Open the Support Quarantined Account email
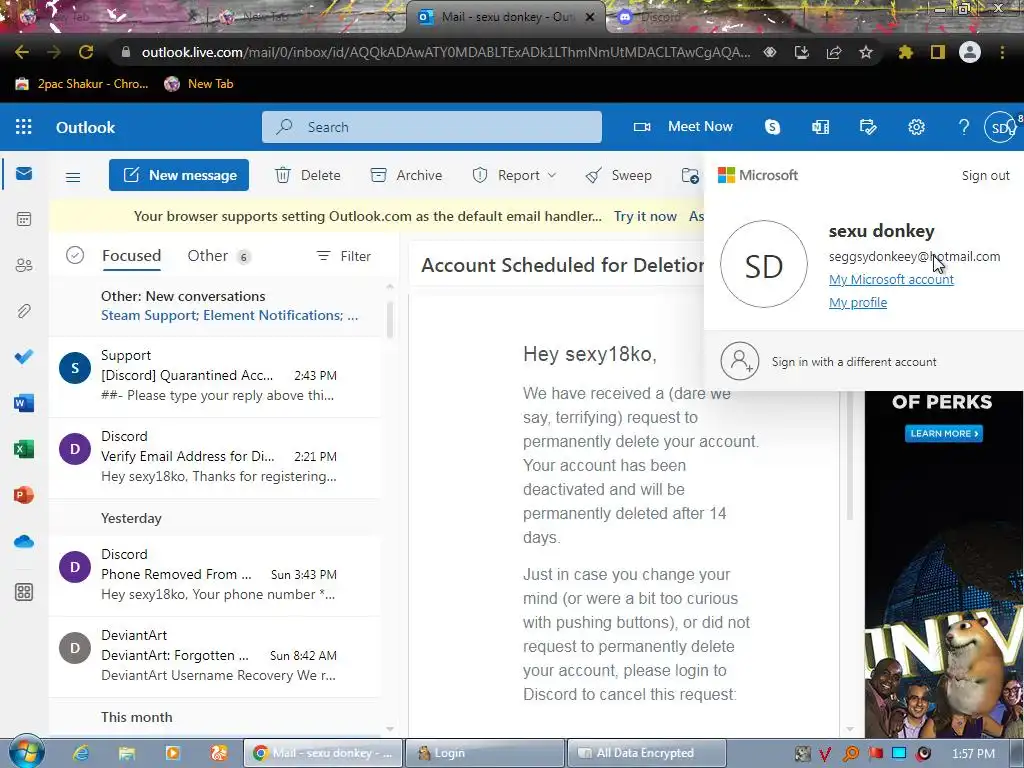The image size is (1024, 768). 216,376
